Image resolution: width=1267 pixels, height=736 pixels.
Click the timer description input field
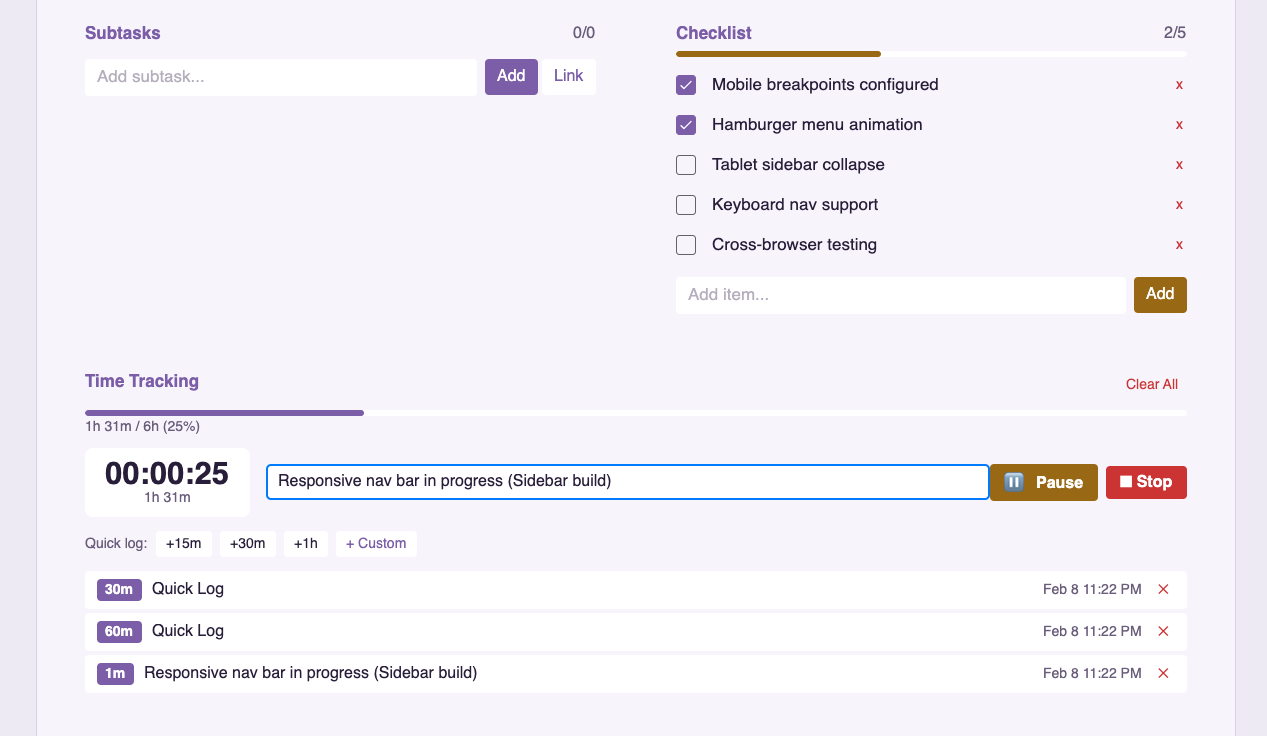[x=627, y=481]
